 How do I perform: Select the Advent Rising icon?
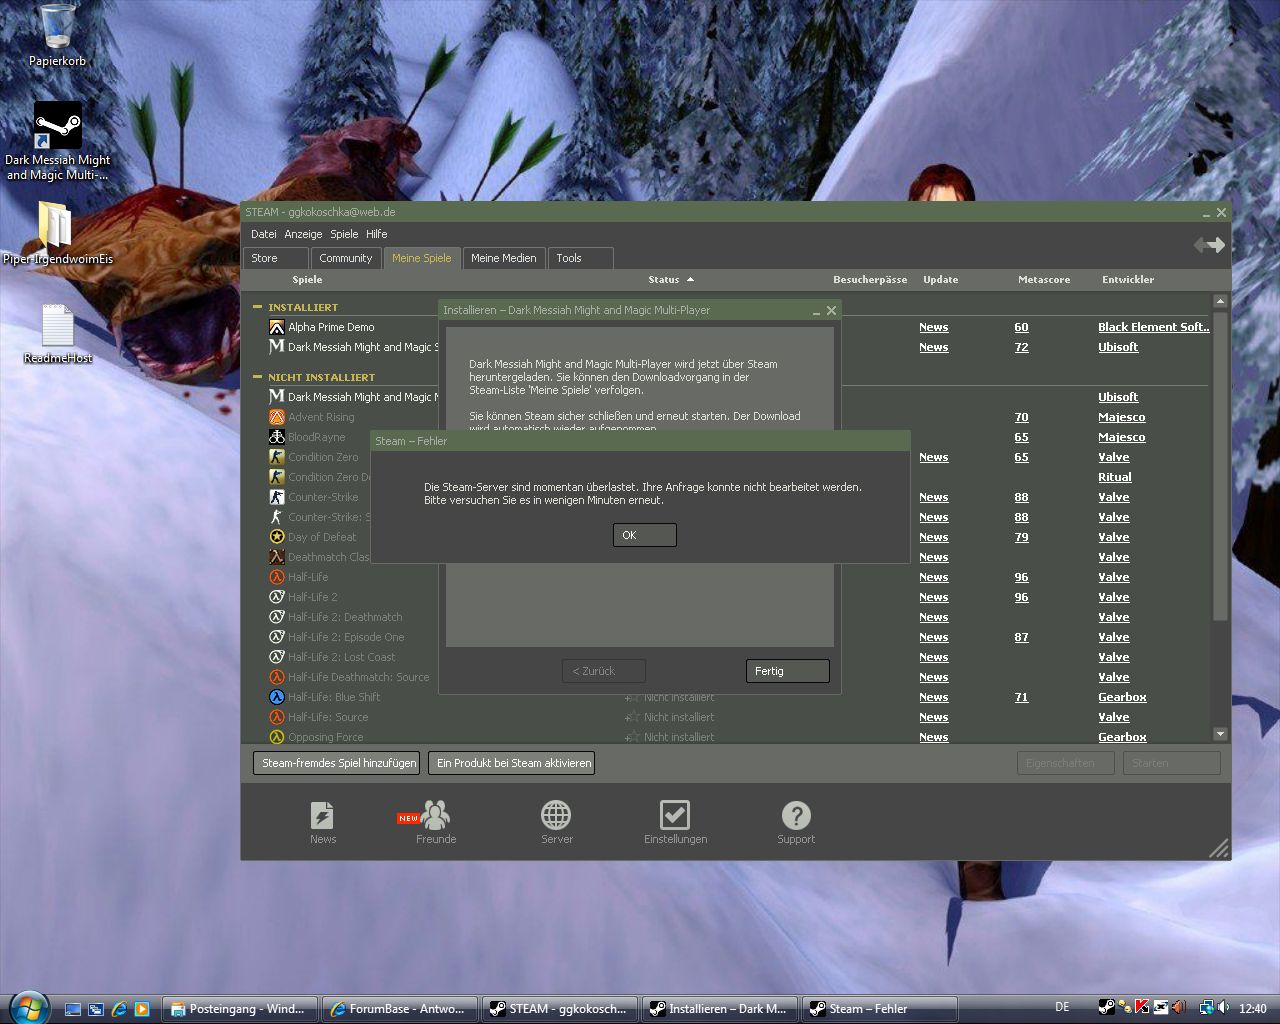277,417
